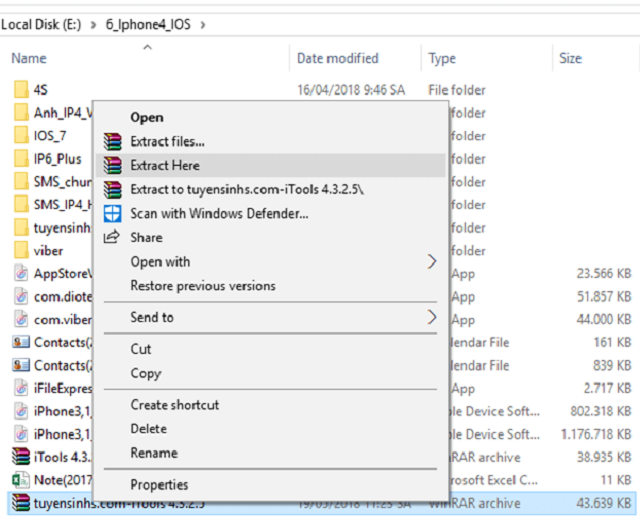Select Extract Here menu entry
Screen dimensions: 640x529
point(270,165)
